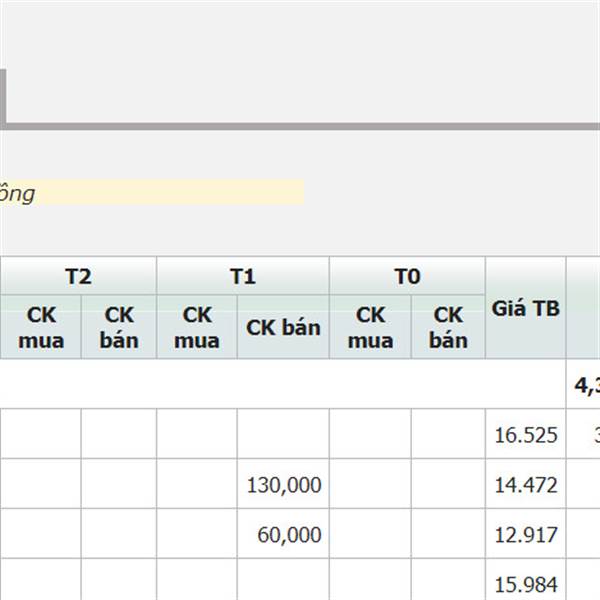
Task: Click CK mua header under T0
Action: tap(370, 328)
